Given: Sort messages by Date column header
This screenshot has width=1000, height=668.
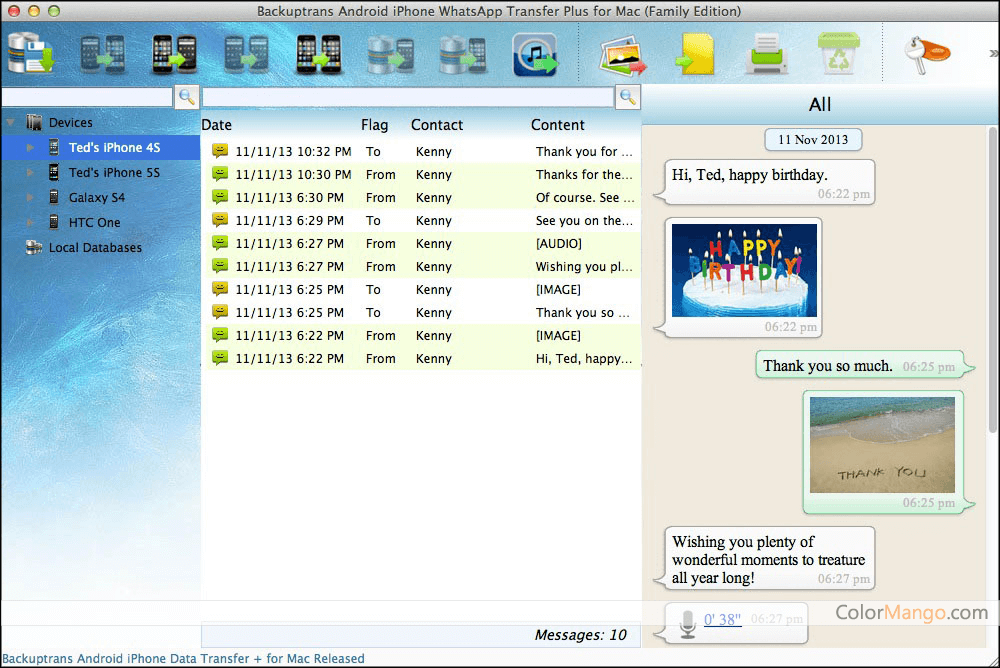Looking at the screenshot, I should pyautogui.click(x=216, y=125).
